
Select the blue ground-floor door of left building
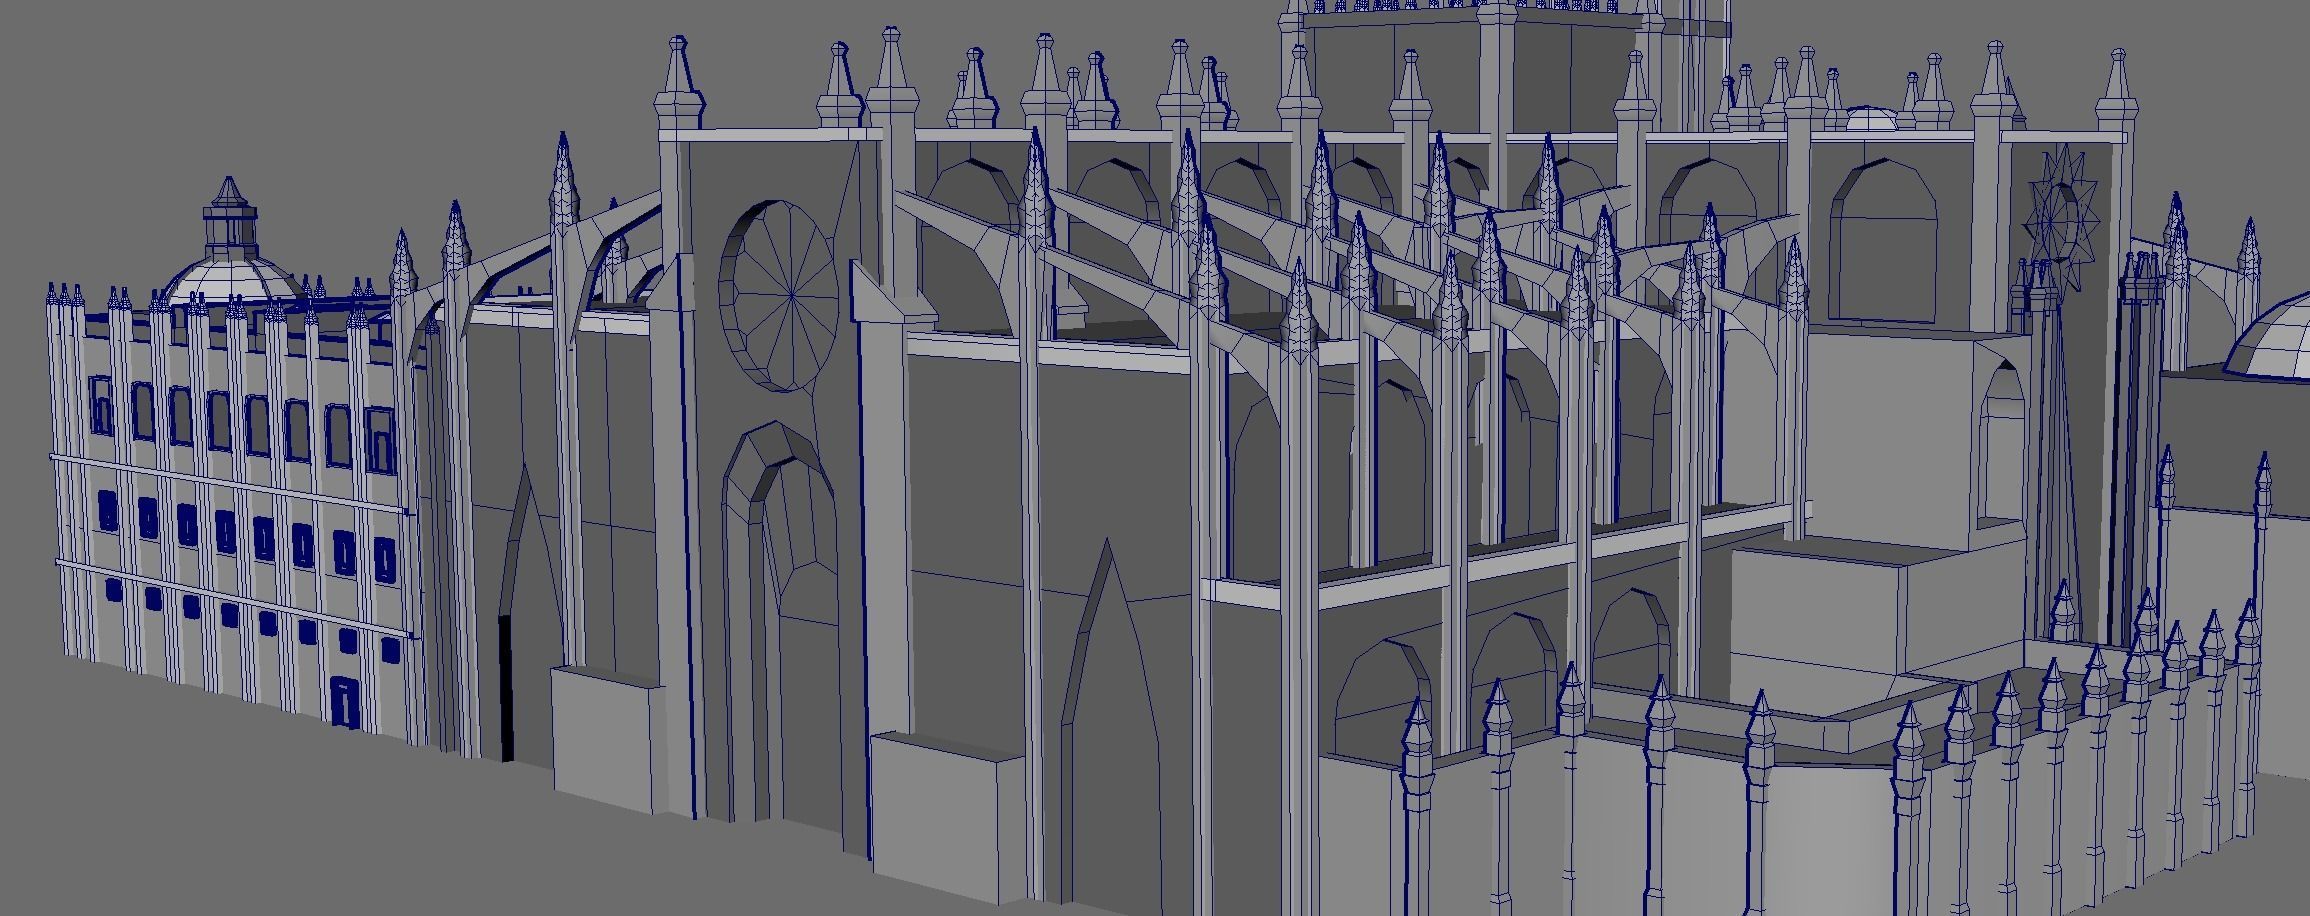tap(345, 701)
